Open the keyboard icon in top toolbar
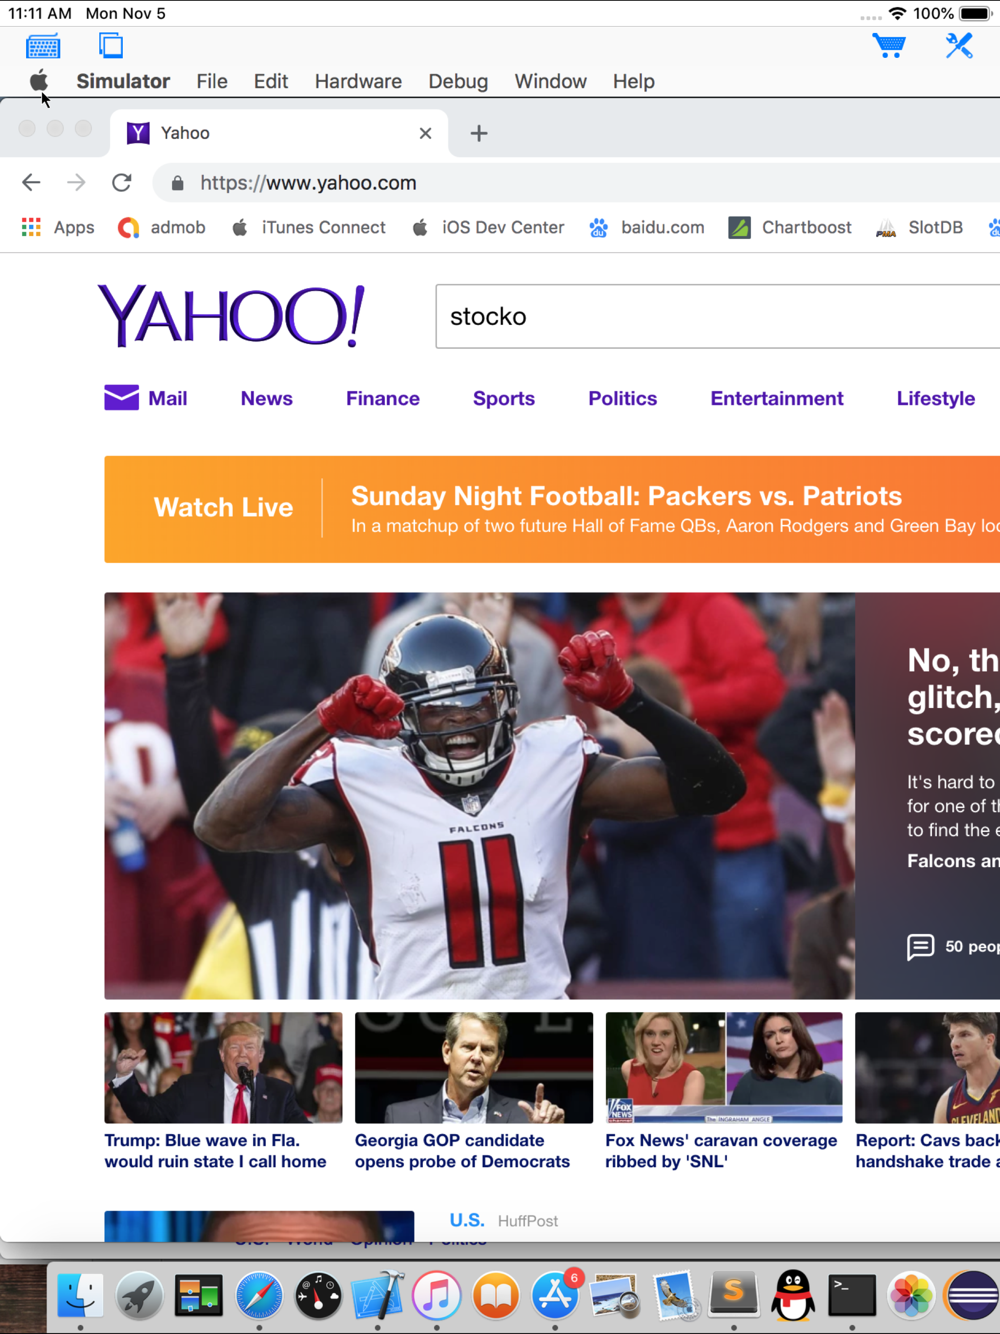1000x1334 pixels. (43, 46)
